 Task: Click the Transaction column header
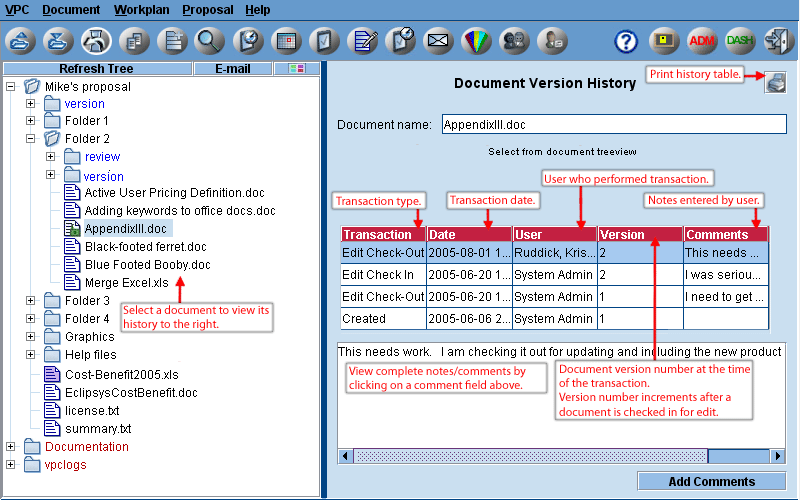click(383, 234)
